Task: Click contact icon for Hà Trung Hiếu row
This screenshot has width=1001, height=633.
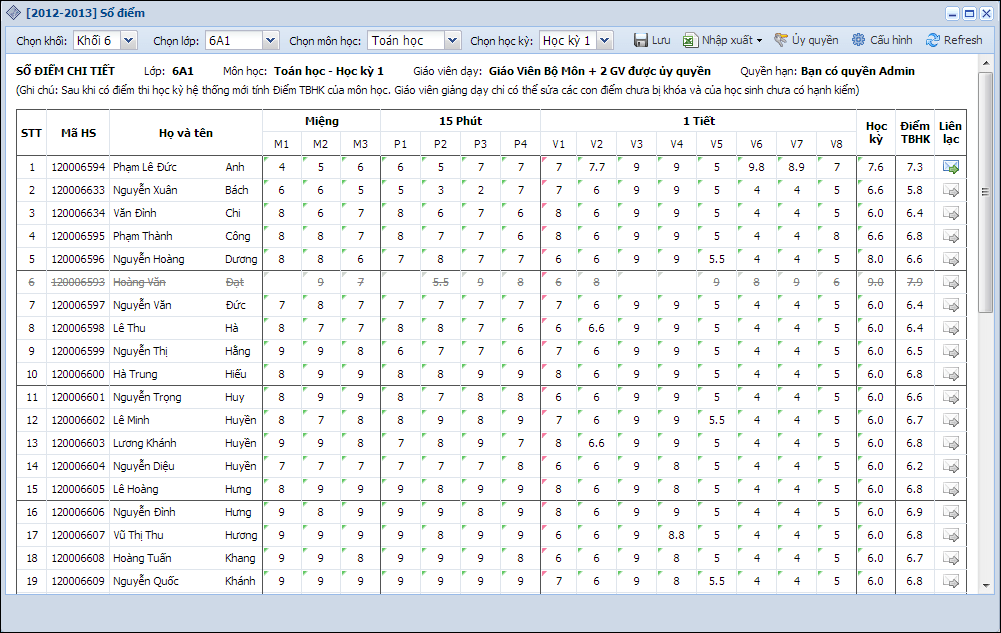Action: point(950,374)
